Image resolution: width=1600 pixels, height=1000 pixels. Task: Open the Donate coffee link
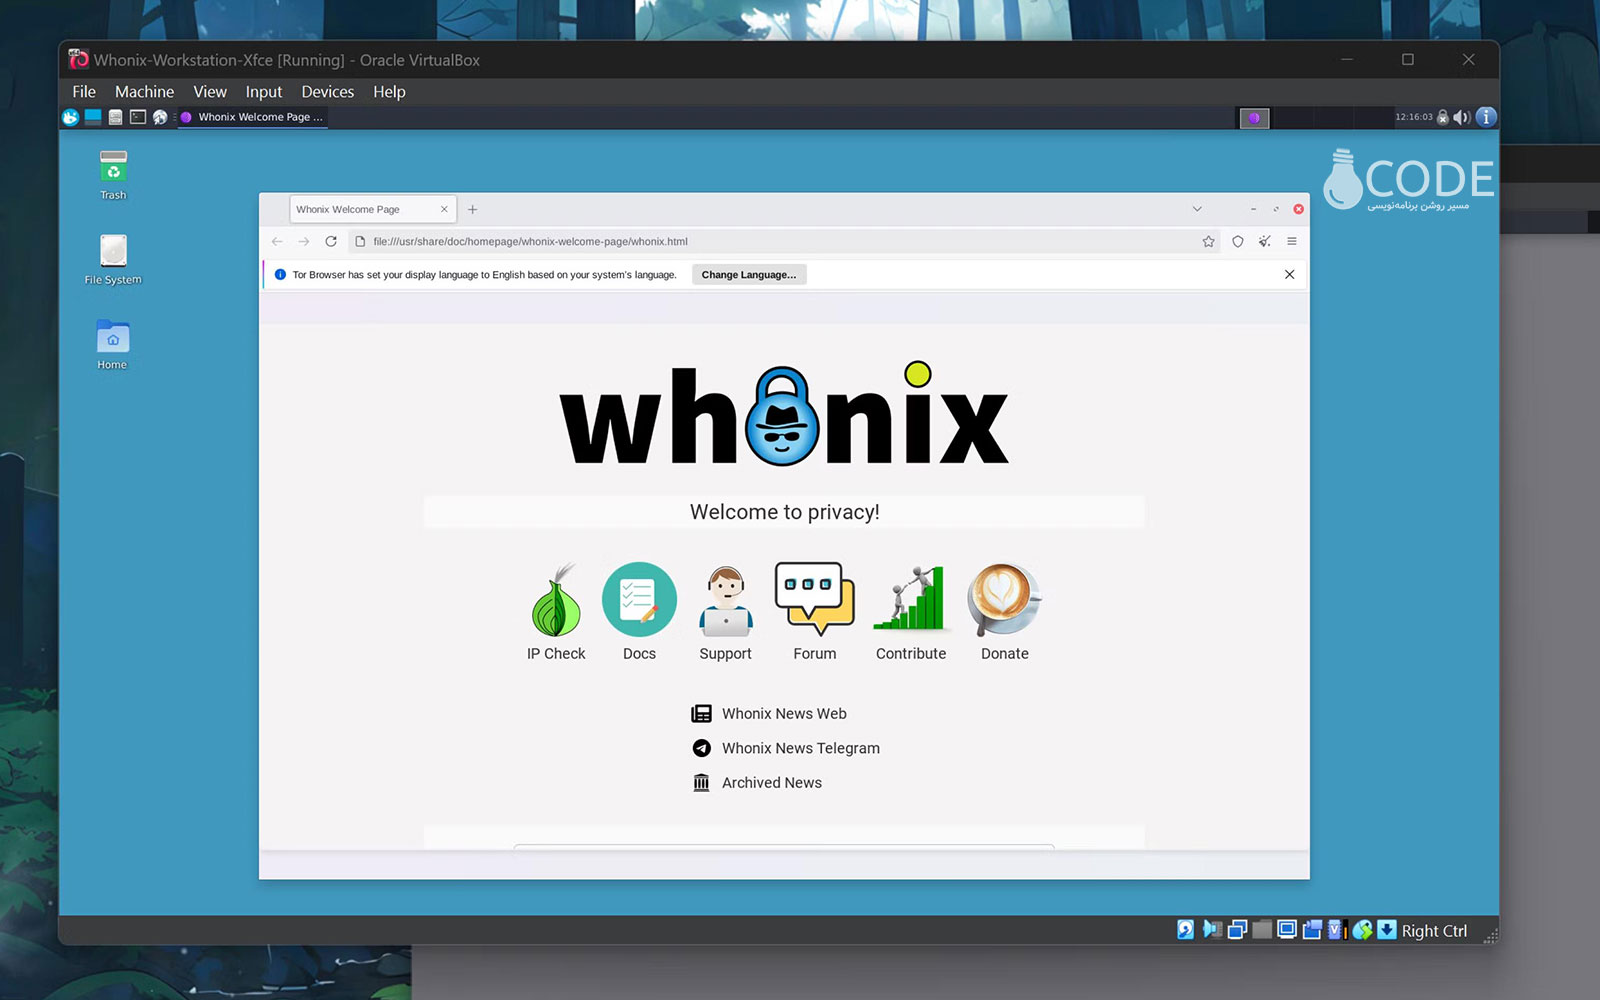1004,612
